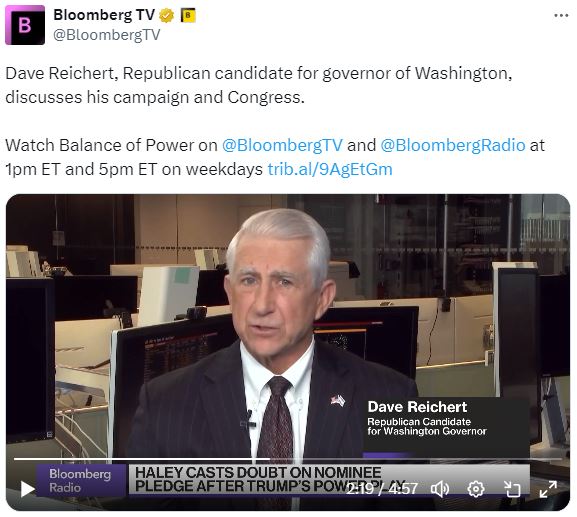Image resolution: width=577 pixels, height=517 pixels.
Task: Follow the trib.al/9AgEtGm link
Action: 330,169
